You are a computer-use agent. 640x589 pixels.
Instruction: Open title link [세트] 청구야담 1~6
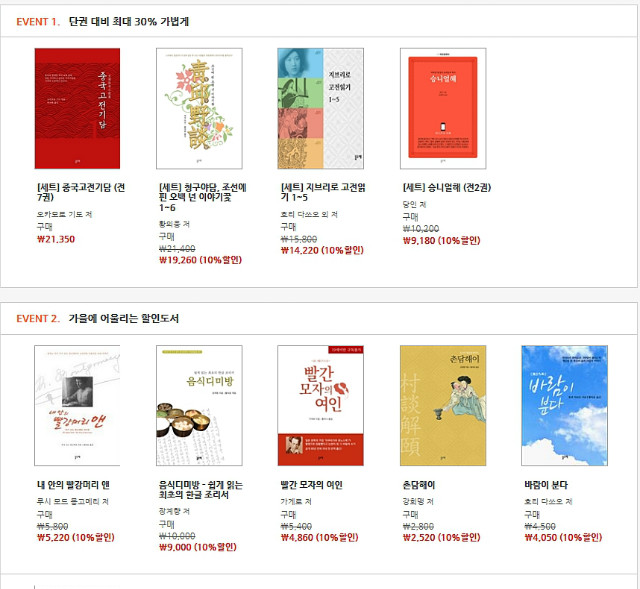202,198
